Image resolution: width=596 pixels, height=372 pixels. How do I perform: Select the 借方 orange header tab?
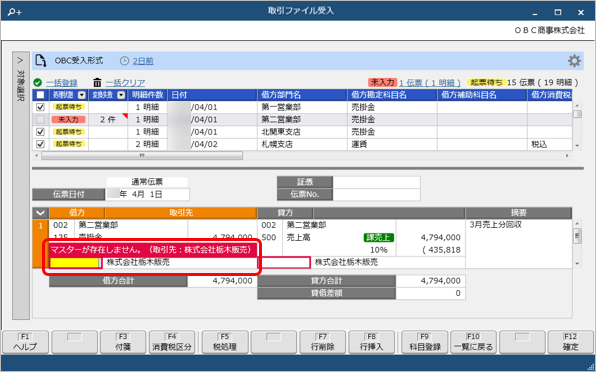[x=77, y=213]
